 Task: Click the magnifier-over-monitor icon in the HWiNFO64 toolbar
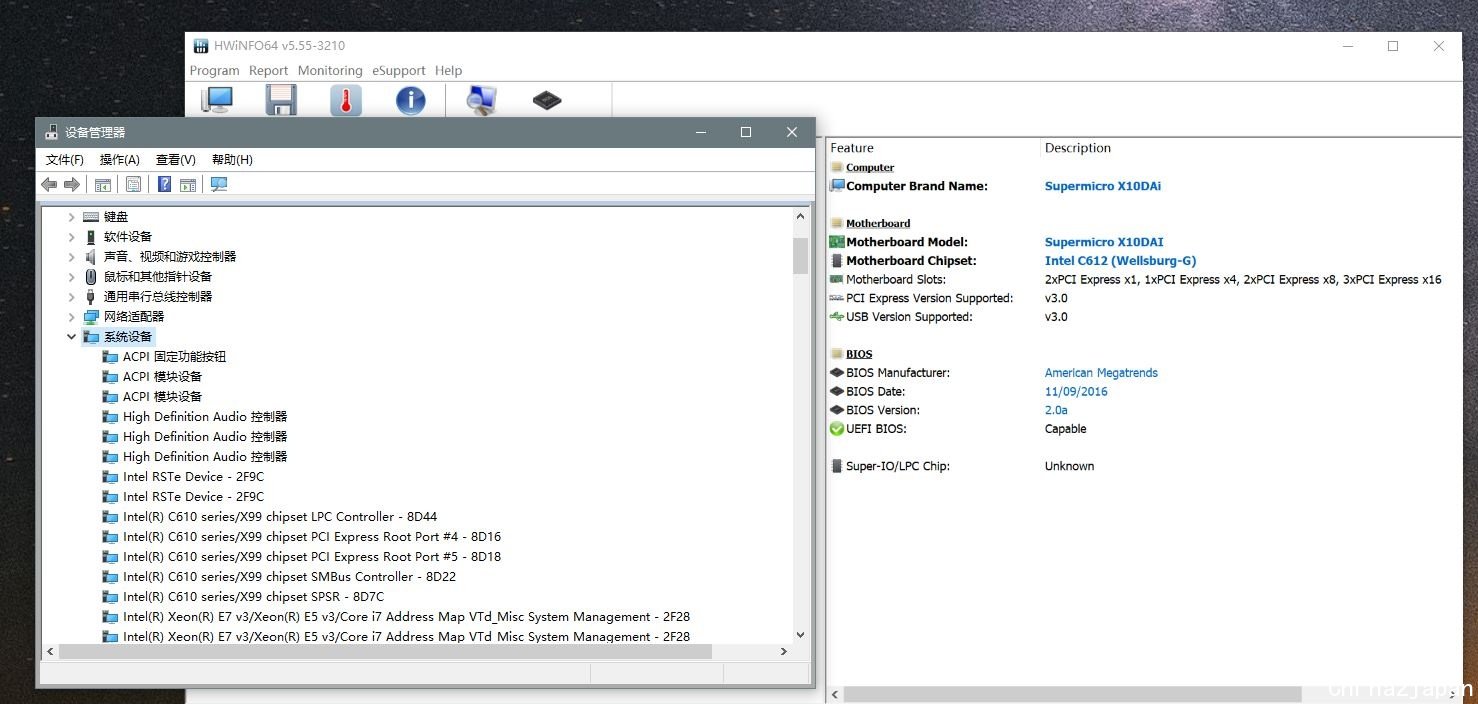482,100
